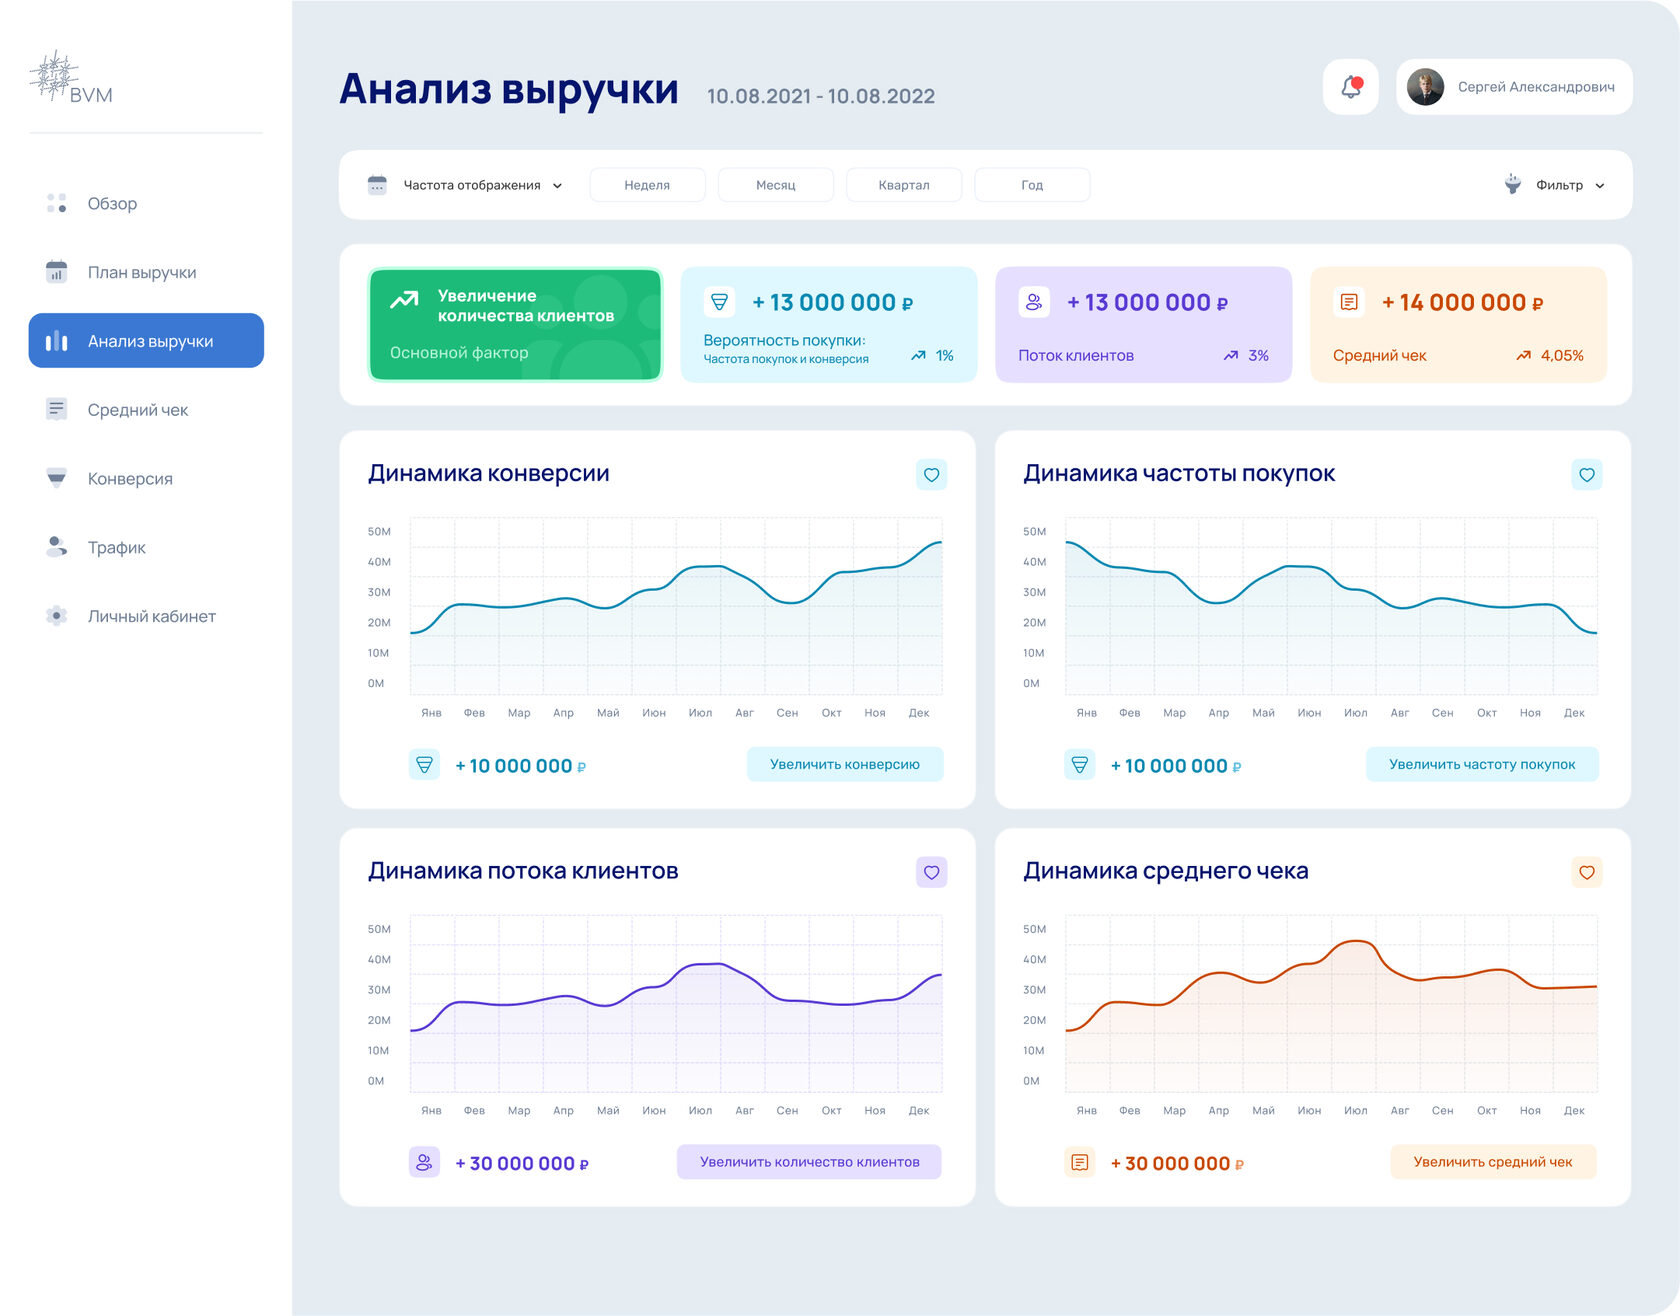Select the Год frequency option
The image size is (1680, 1316).
[1032, 185]
